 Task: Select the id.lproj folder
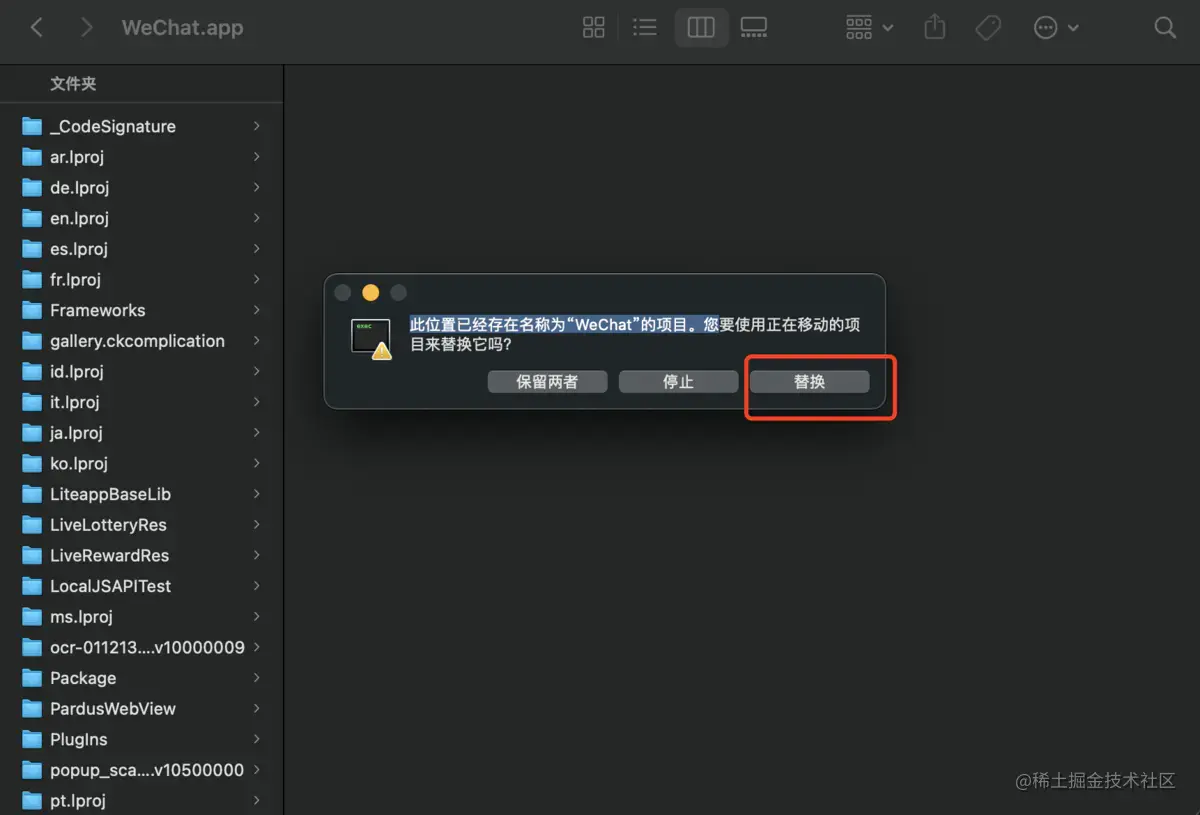point(142,371)
